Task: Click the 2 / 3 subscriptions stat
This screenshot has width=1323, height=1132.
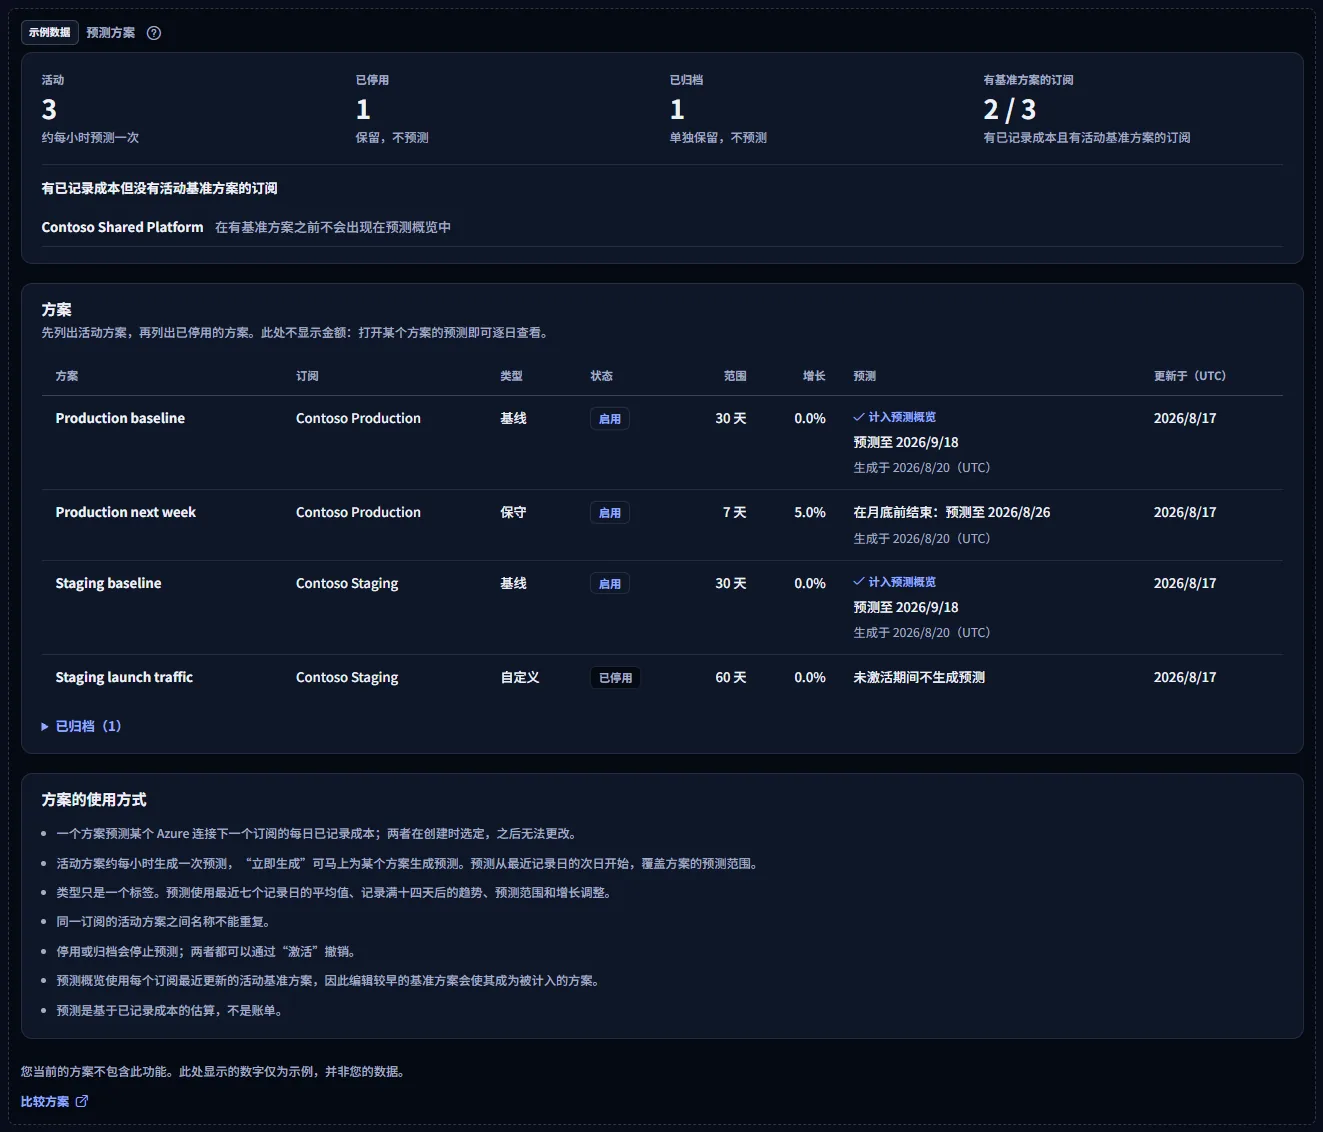Action: pyautogui.click(x=1010, y=109)
